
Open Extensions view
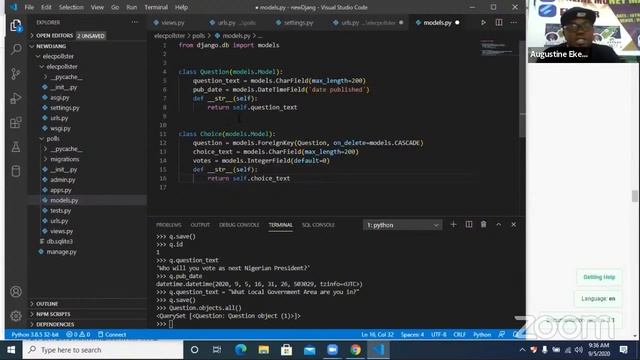(16, 122)
